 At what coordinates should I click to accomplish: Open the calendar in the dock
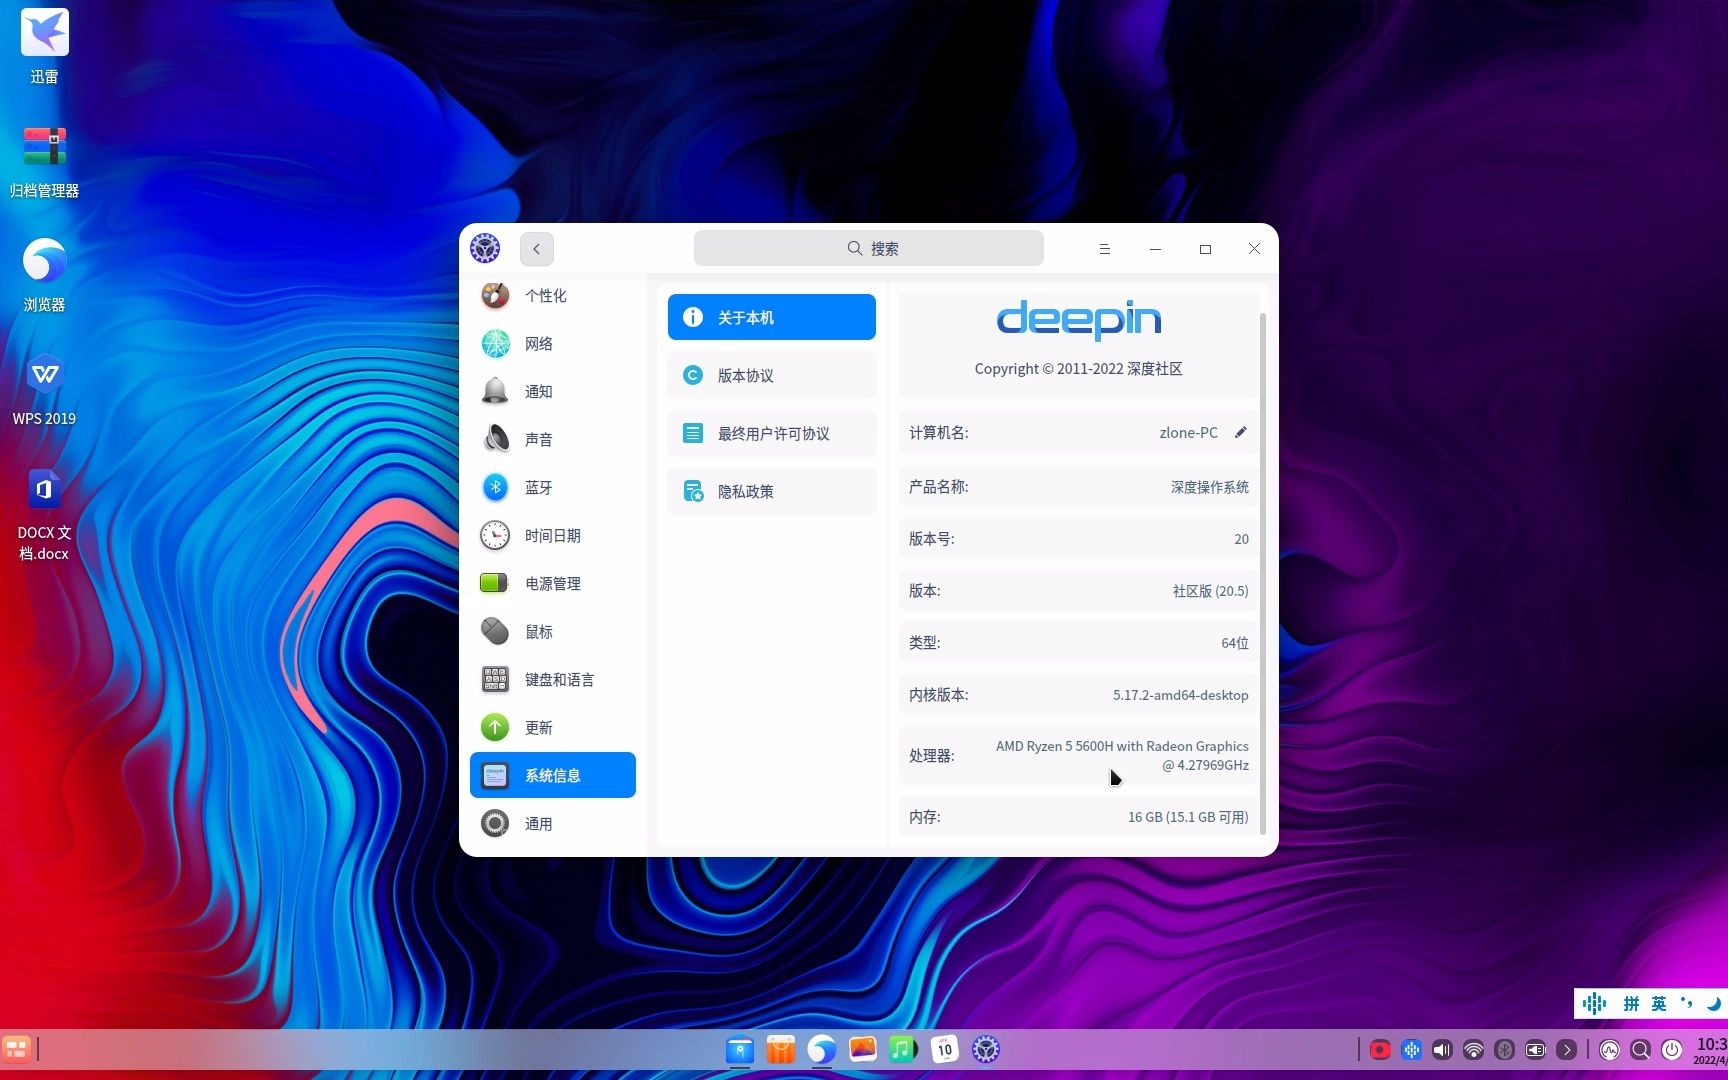click(945, 1049)
